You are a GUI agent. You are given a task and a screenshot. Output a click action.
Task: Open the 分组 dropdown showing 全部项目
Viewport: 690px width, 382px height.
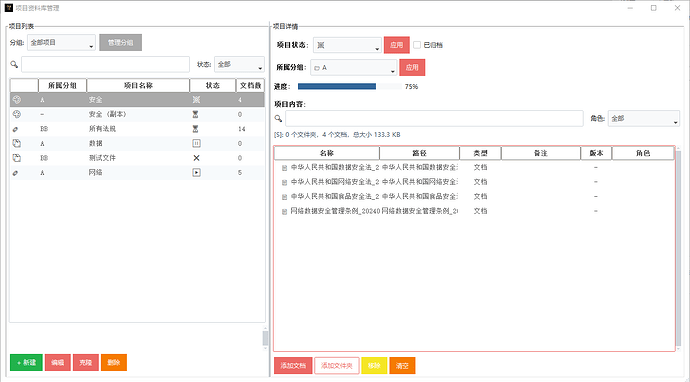[61, 42]
